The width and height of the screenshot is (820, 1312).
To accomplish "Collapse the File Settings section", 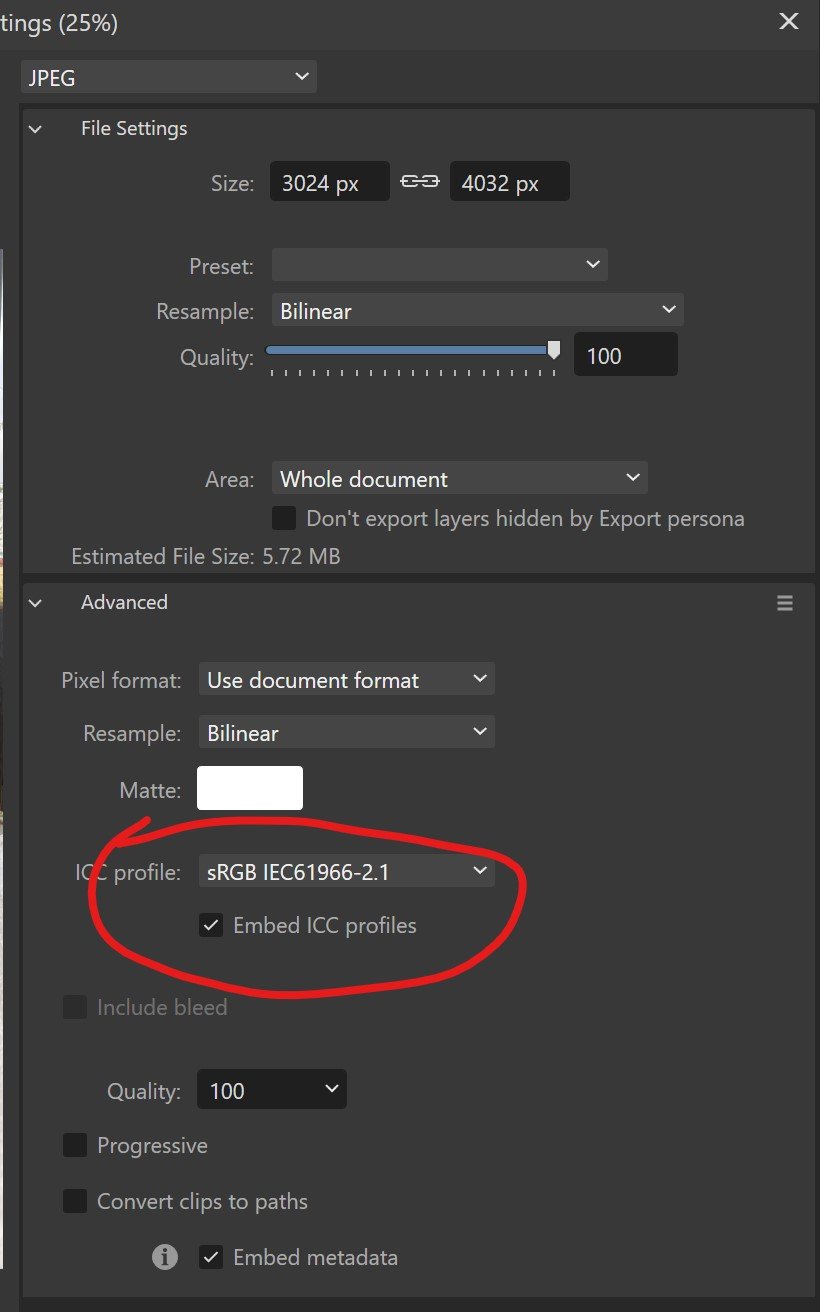I will pyautogui.click(x=36, y=129).
